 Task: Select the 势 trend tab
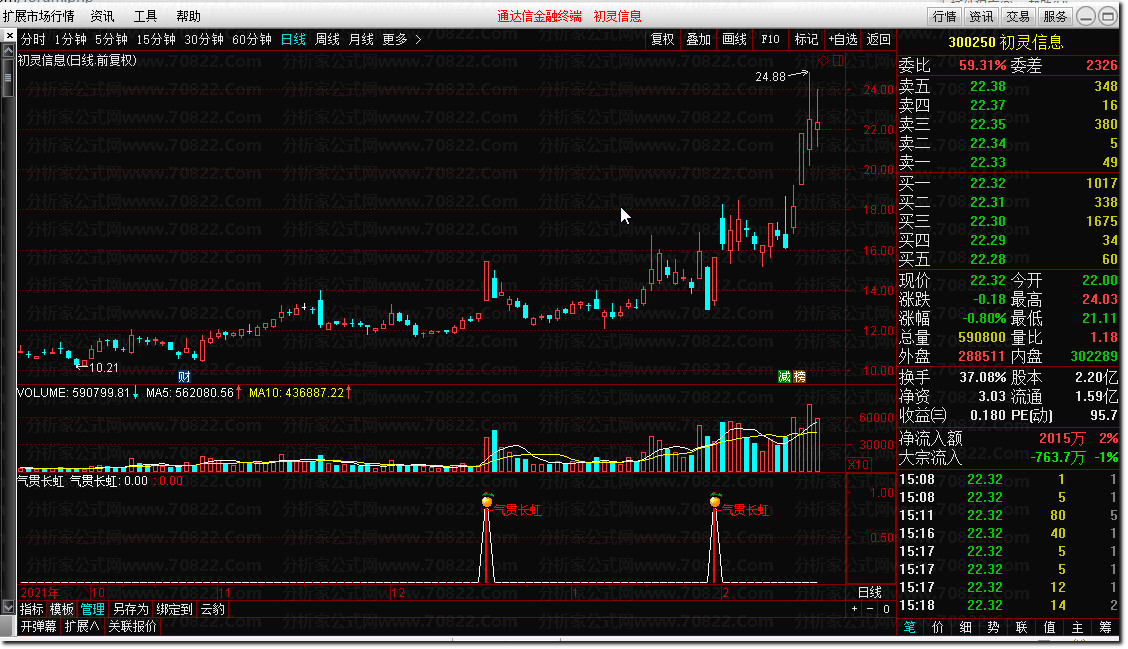(993, 627)
